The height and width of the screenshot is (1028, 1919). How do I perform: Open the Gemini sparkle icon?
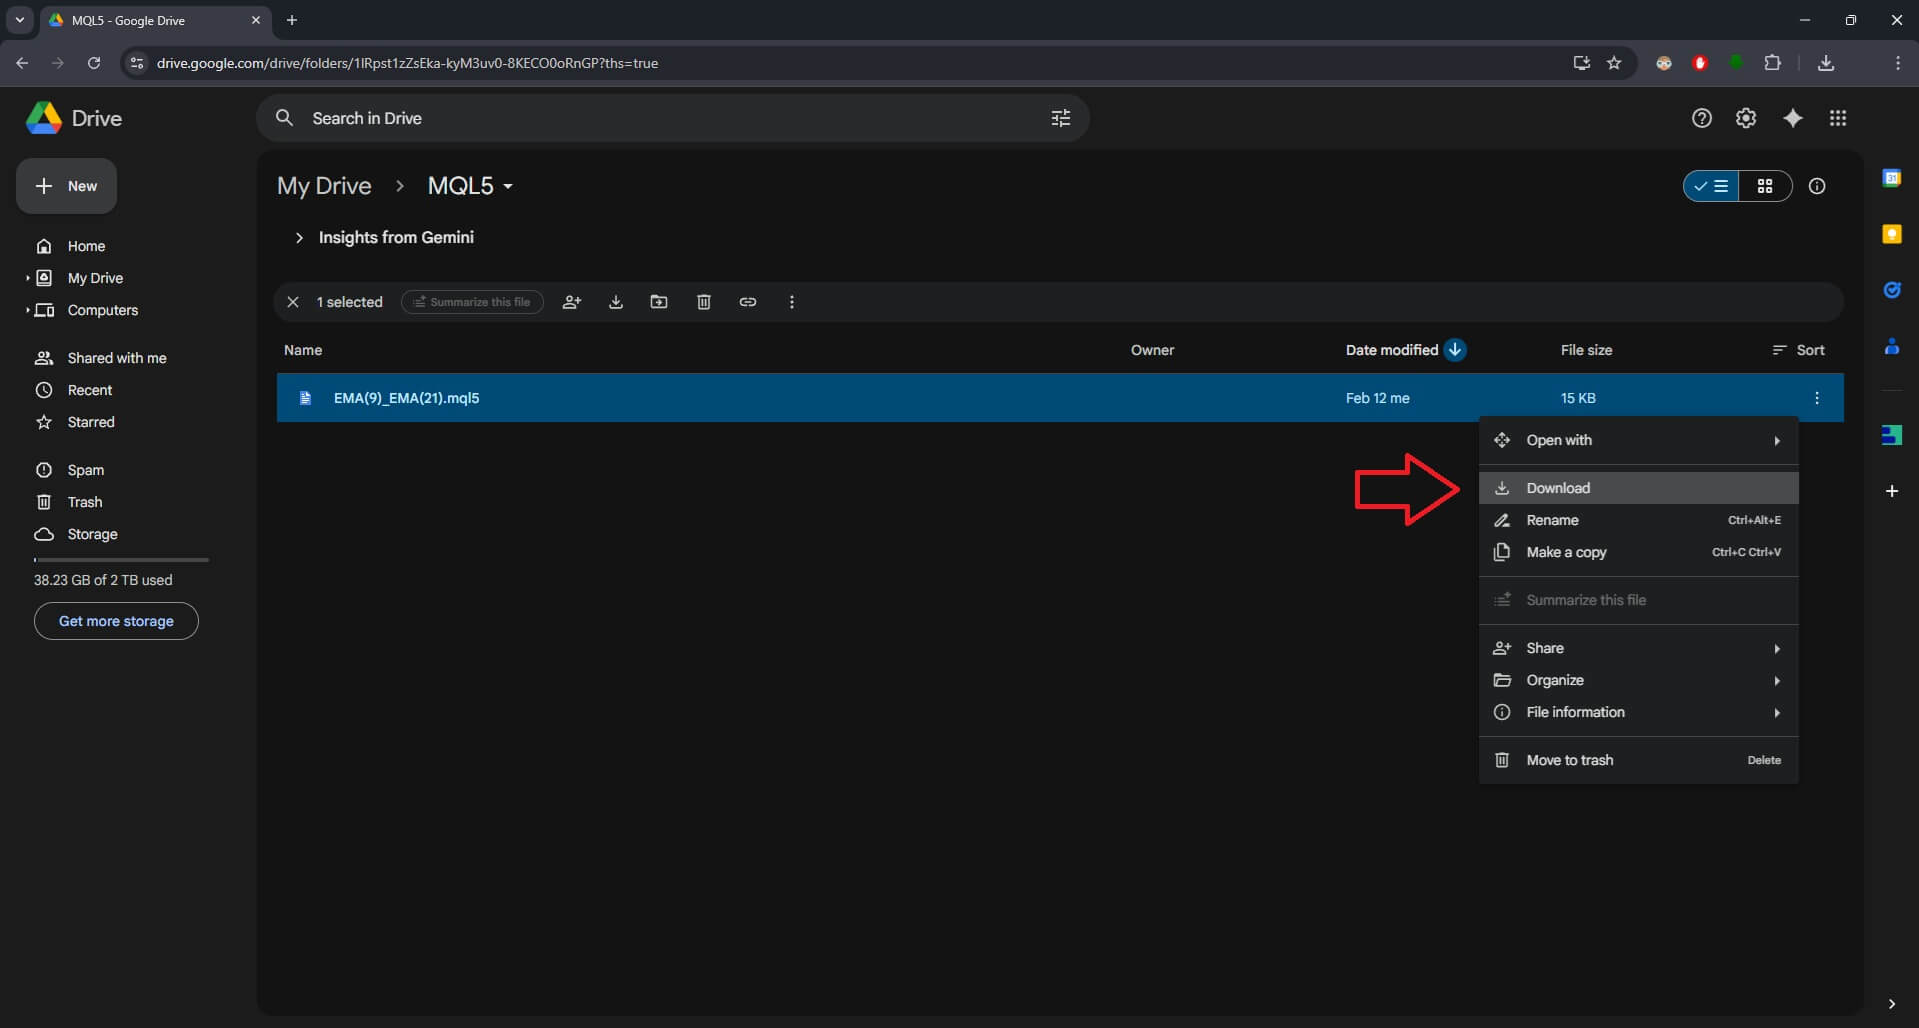tap(1793, 118)
